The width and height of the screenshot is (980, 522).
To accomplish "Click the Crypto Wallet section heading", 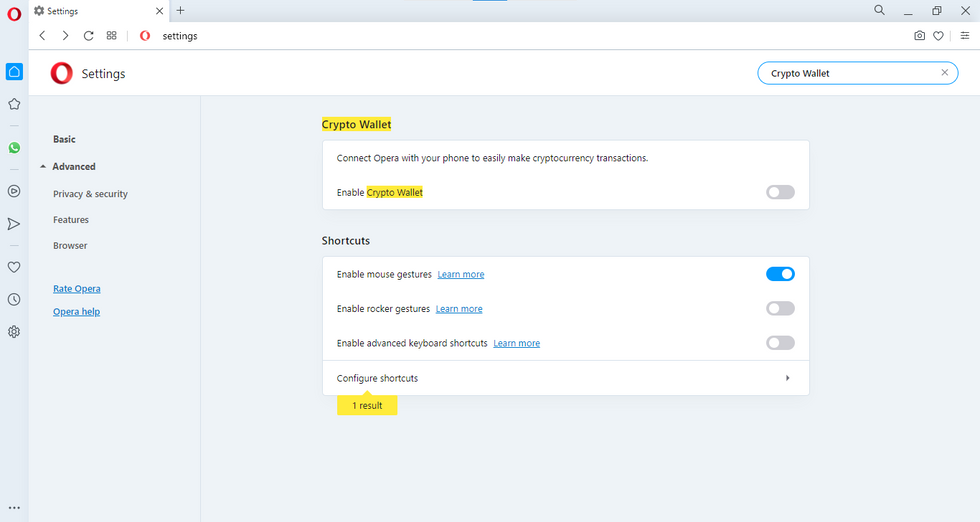I will click(x=356, y=124).
